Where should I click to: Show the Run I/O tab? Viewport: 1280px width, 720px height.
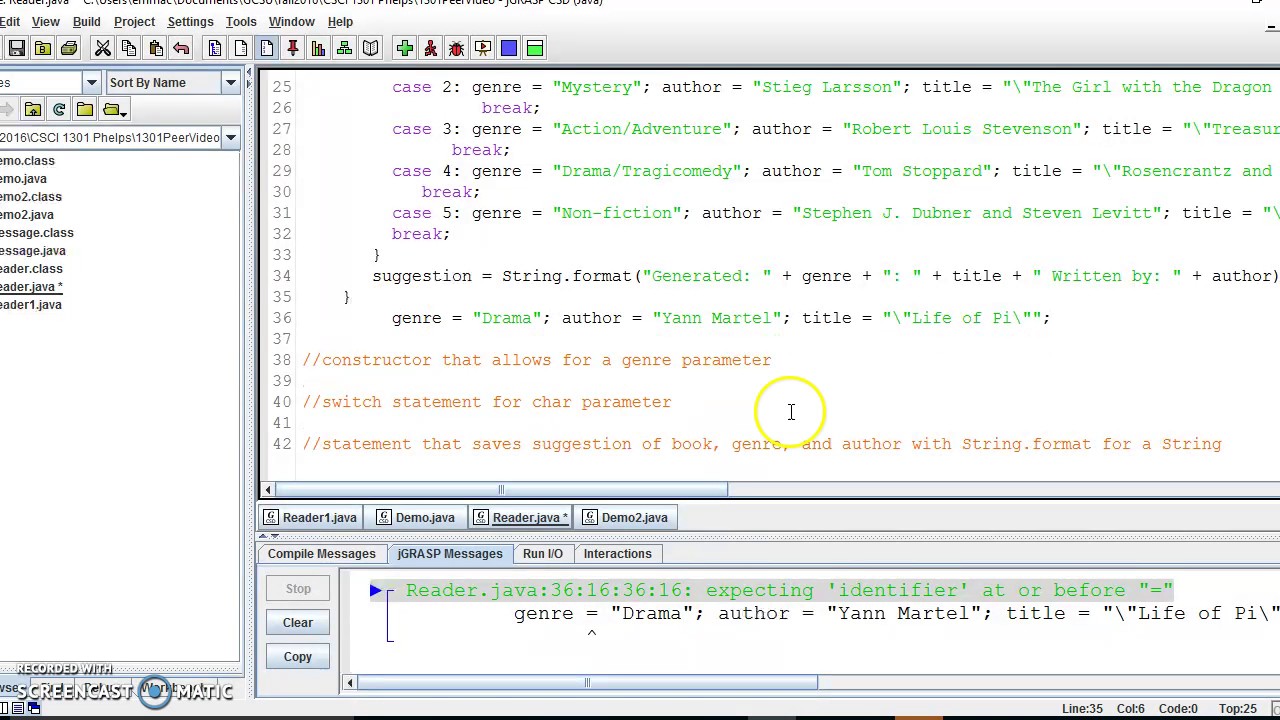[x=543, y=554]
